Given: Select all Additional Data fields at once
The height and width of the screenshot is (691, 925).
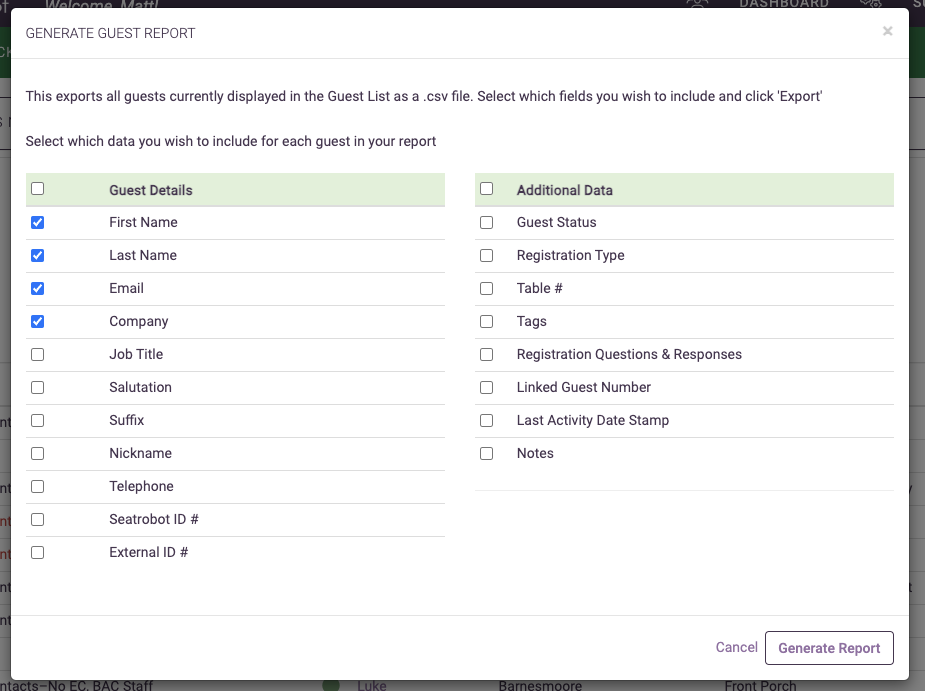Looking at the screenshot, I should 486,188.
